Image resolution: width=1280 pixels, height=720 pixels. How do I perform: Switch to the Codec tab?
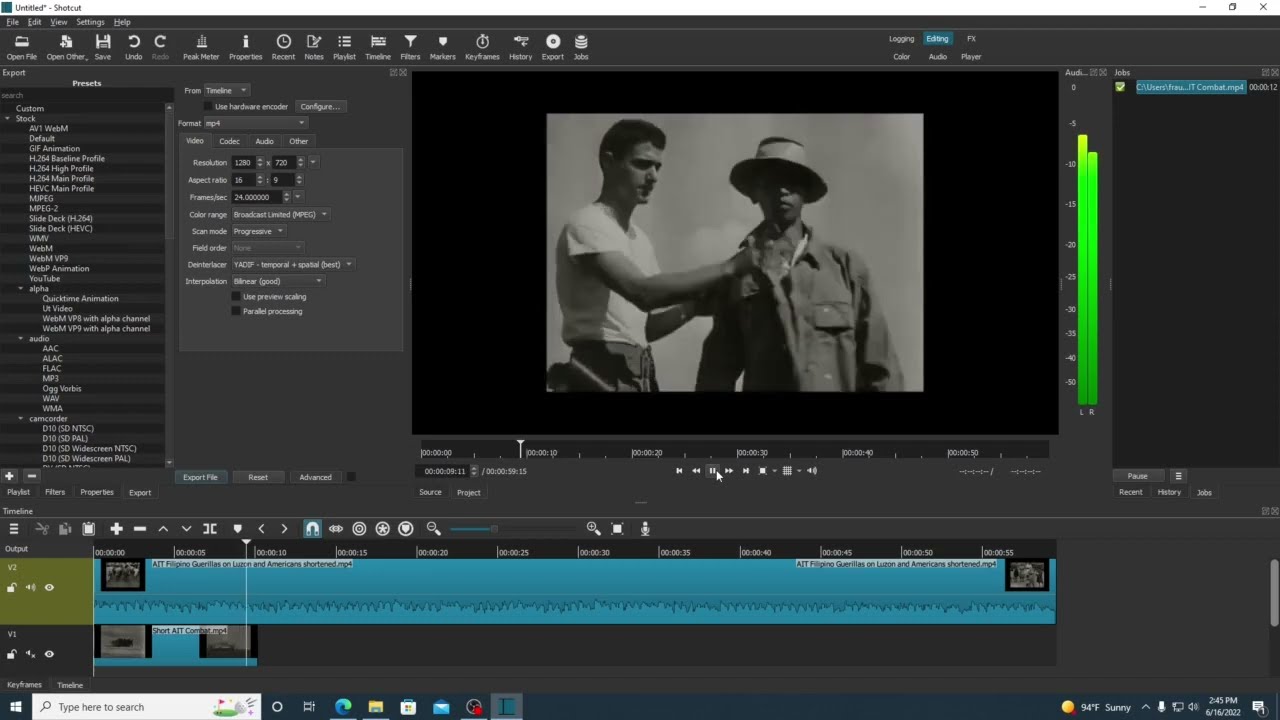point(229,141)
